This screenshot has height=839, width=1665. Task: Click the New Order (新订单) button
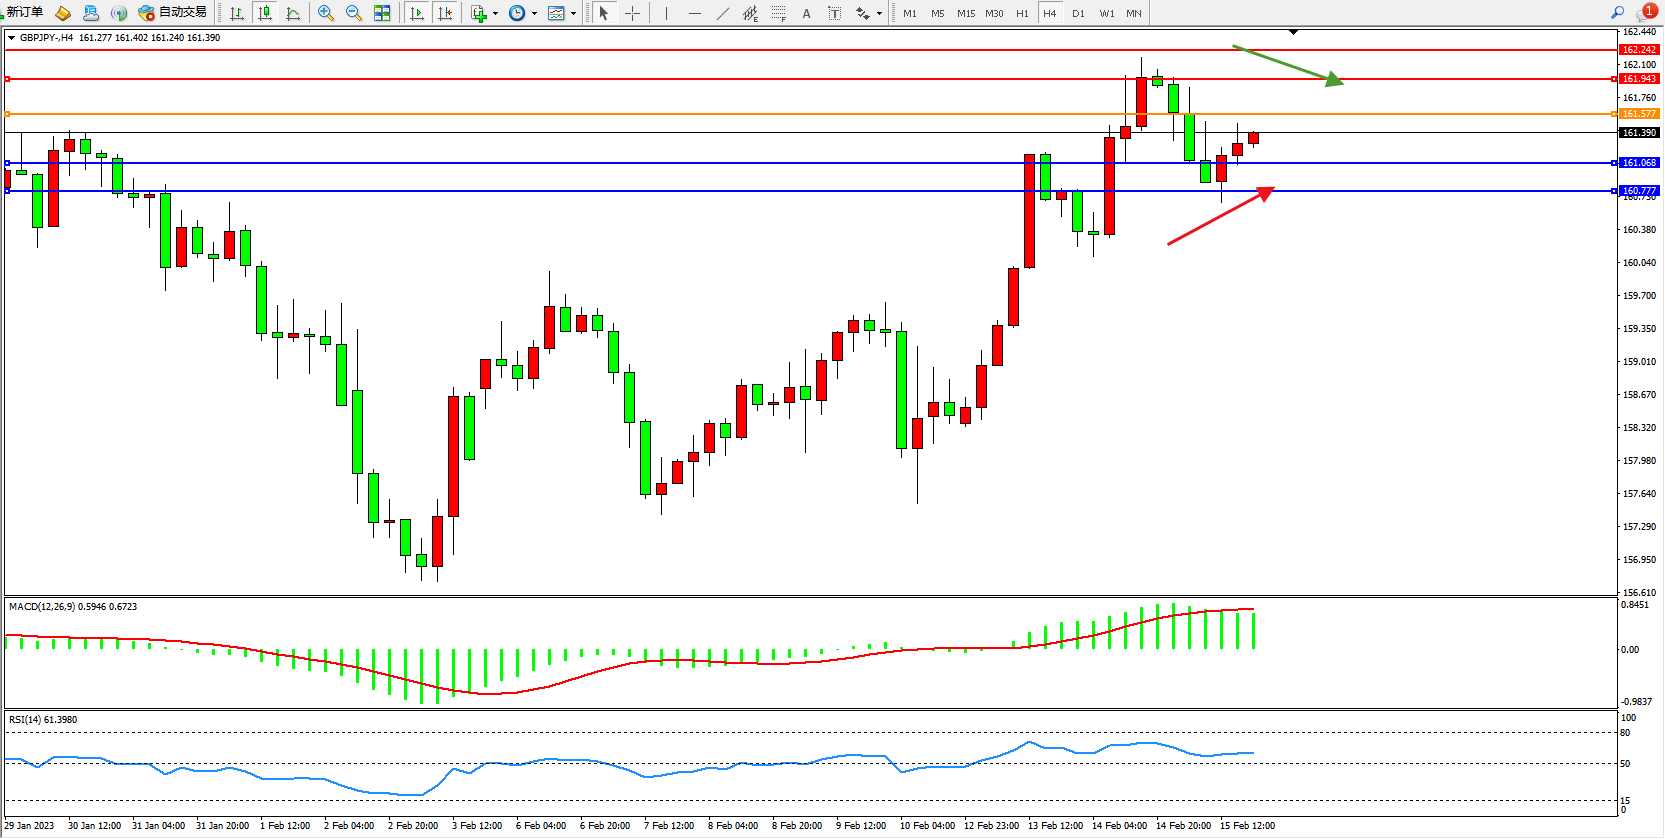click(24, 13)
